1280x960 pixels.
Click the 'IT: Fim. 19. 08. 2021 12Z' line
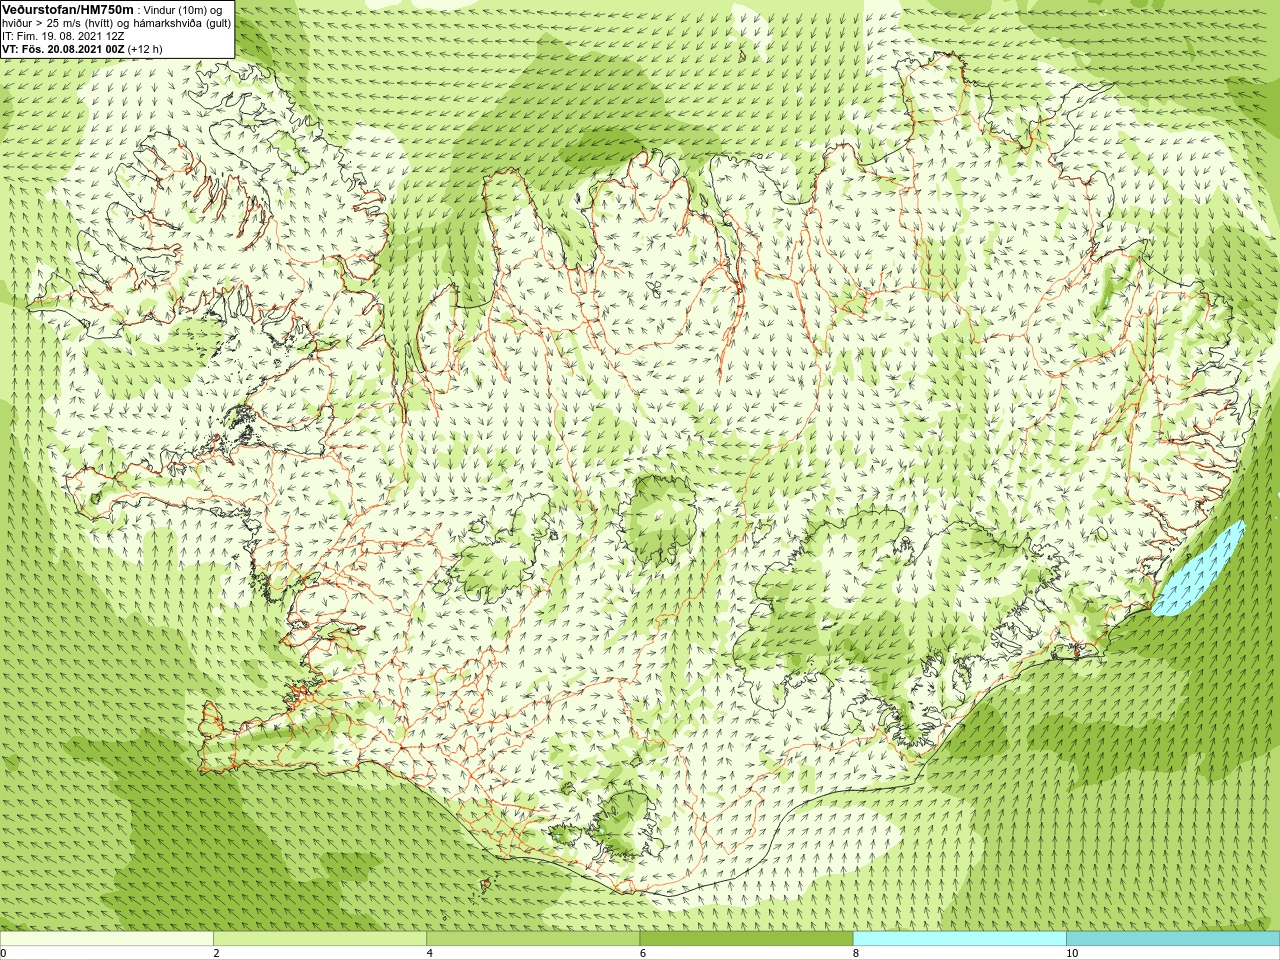pos(63,35)
